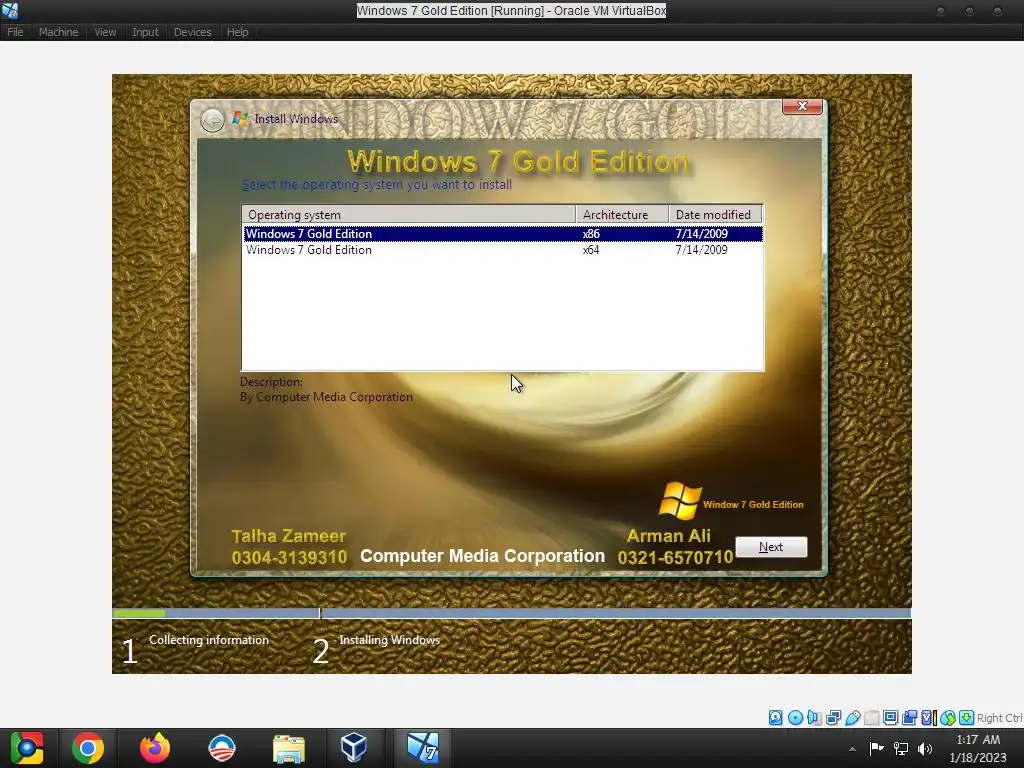Click the 7/14/2009 date in the x64 row
This screenshot has width=1024, height=768.
[701, 250]
